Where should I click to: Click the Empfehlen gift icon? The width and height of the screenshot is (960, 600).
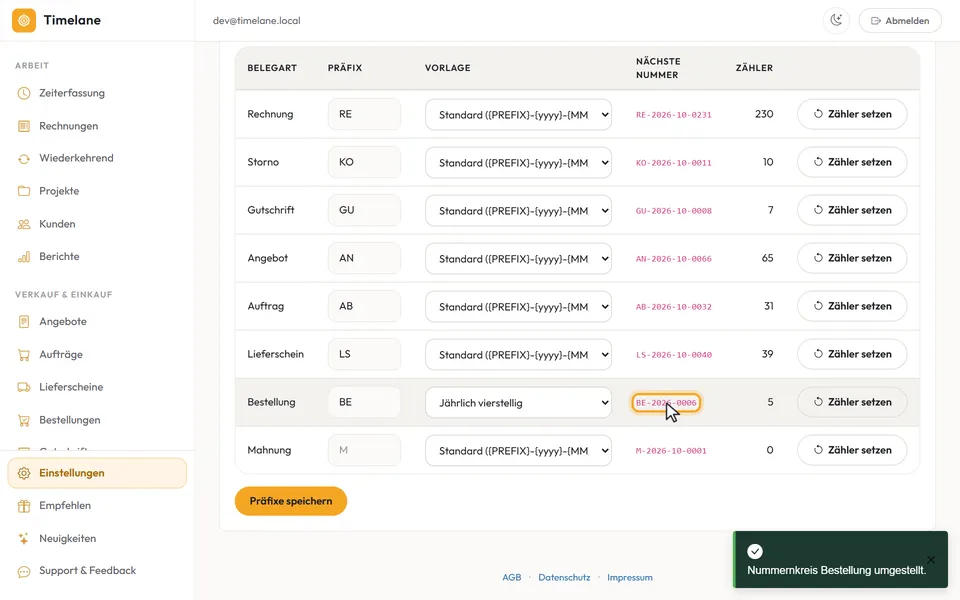click(24, 506)
